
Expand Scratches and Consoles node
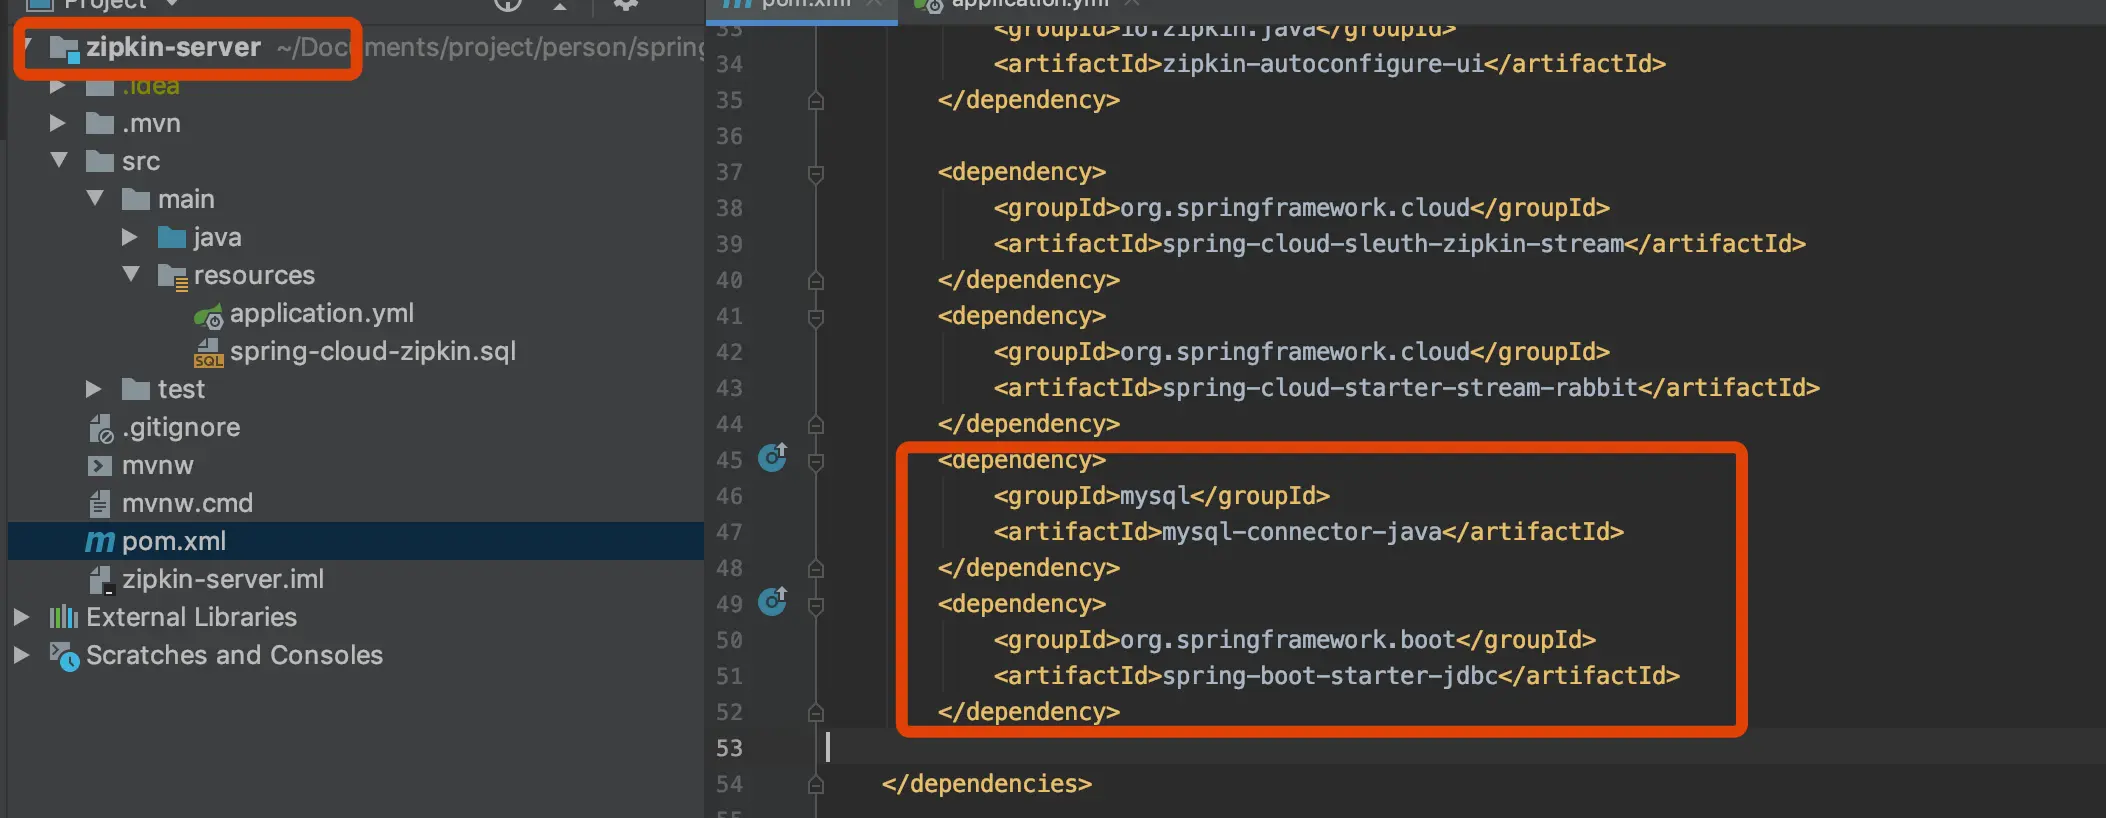21,655
